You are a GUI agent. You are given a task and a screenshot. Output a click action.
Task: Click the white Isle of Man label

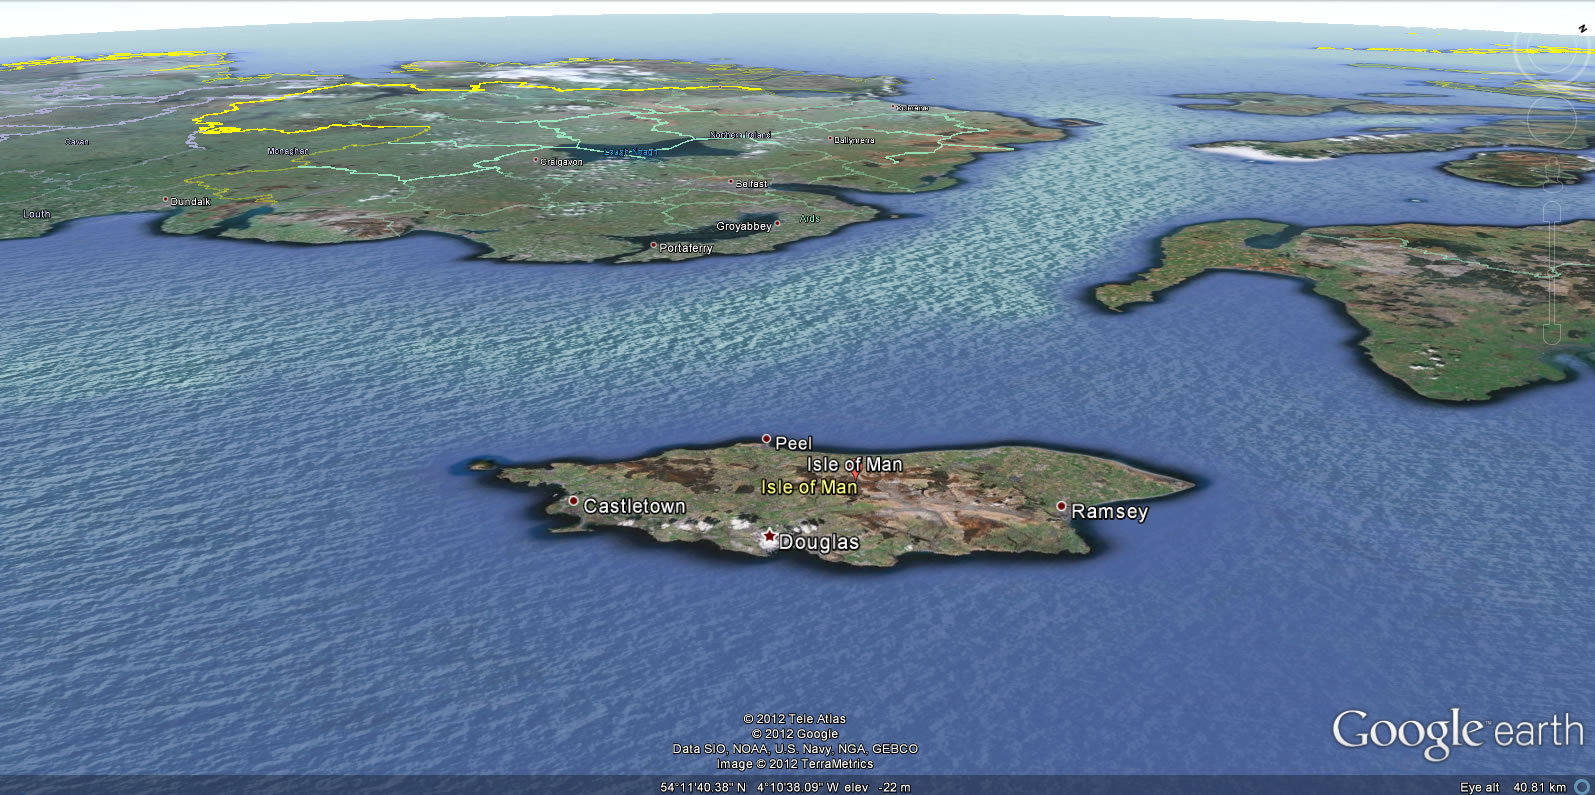(x=854, y=465)
